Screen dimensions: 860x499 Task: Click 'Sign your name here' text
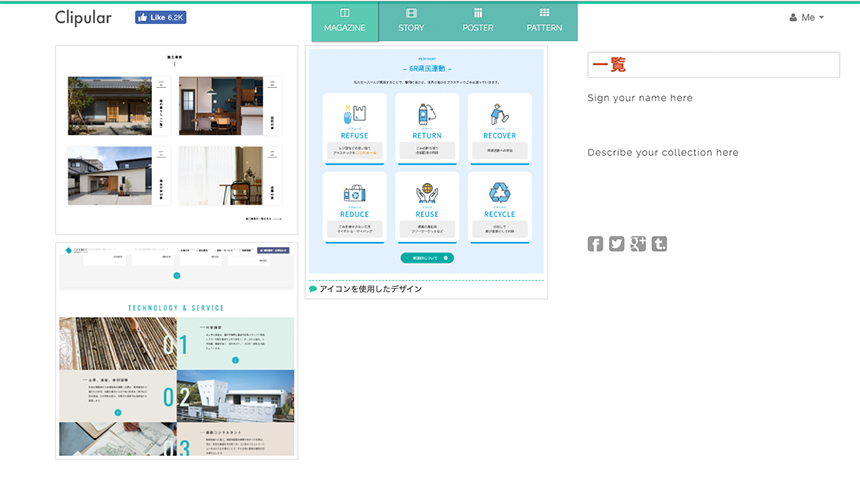click(640, 98)
